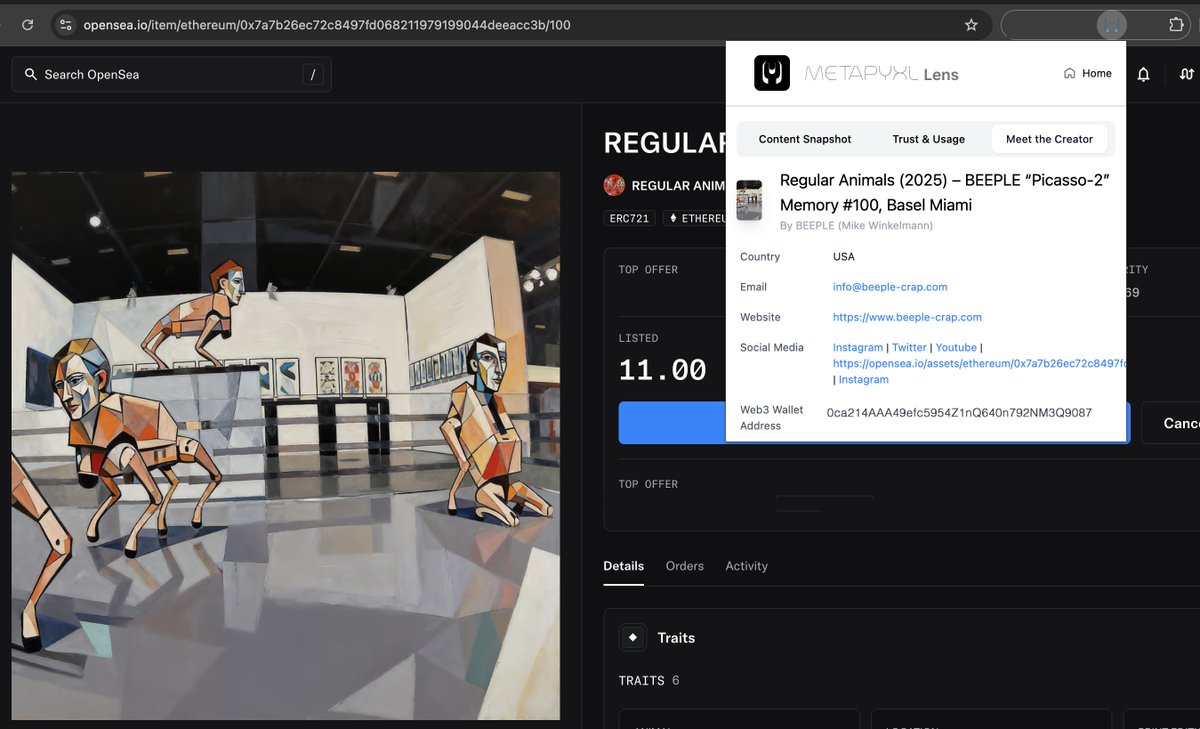The image size is (1200, 729).
Task: Open the Activity tab
Action: pos(746,566)
